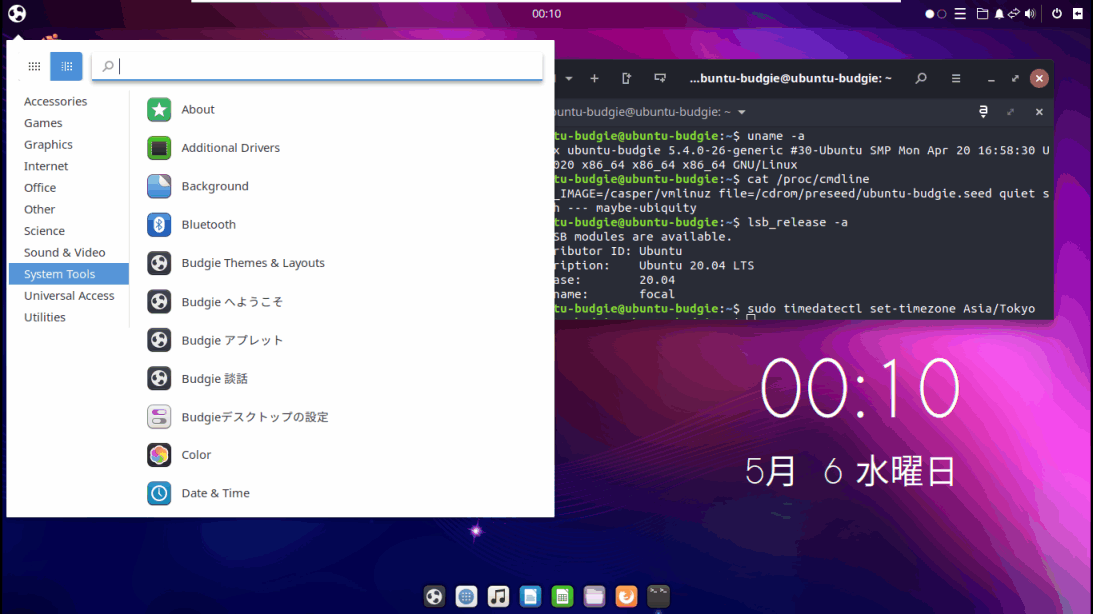Open Budgie Welcome from the dock
Image resolution: width=1093 pixels, height=614 pixels.
point(434,597)
